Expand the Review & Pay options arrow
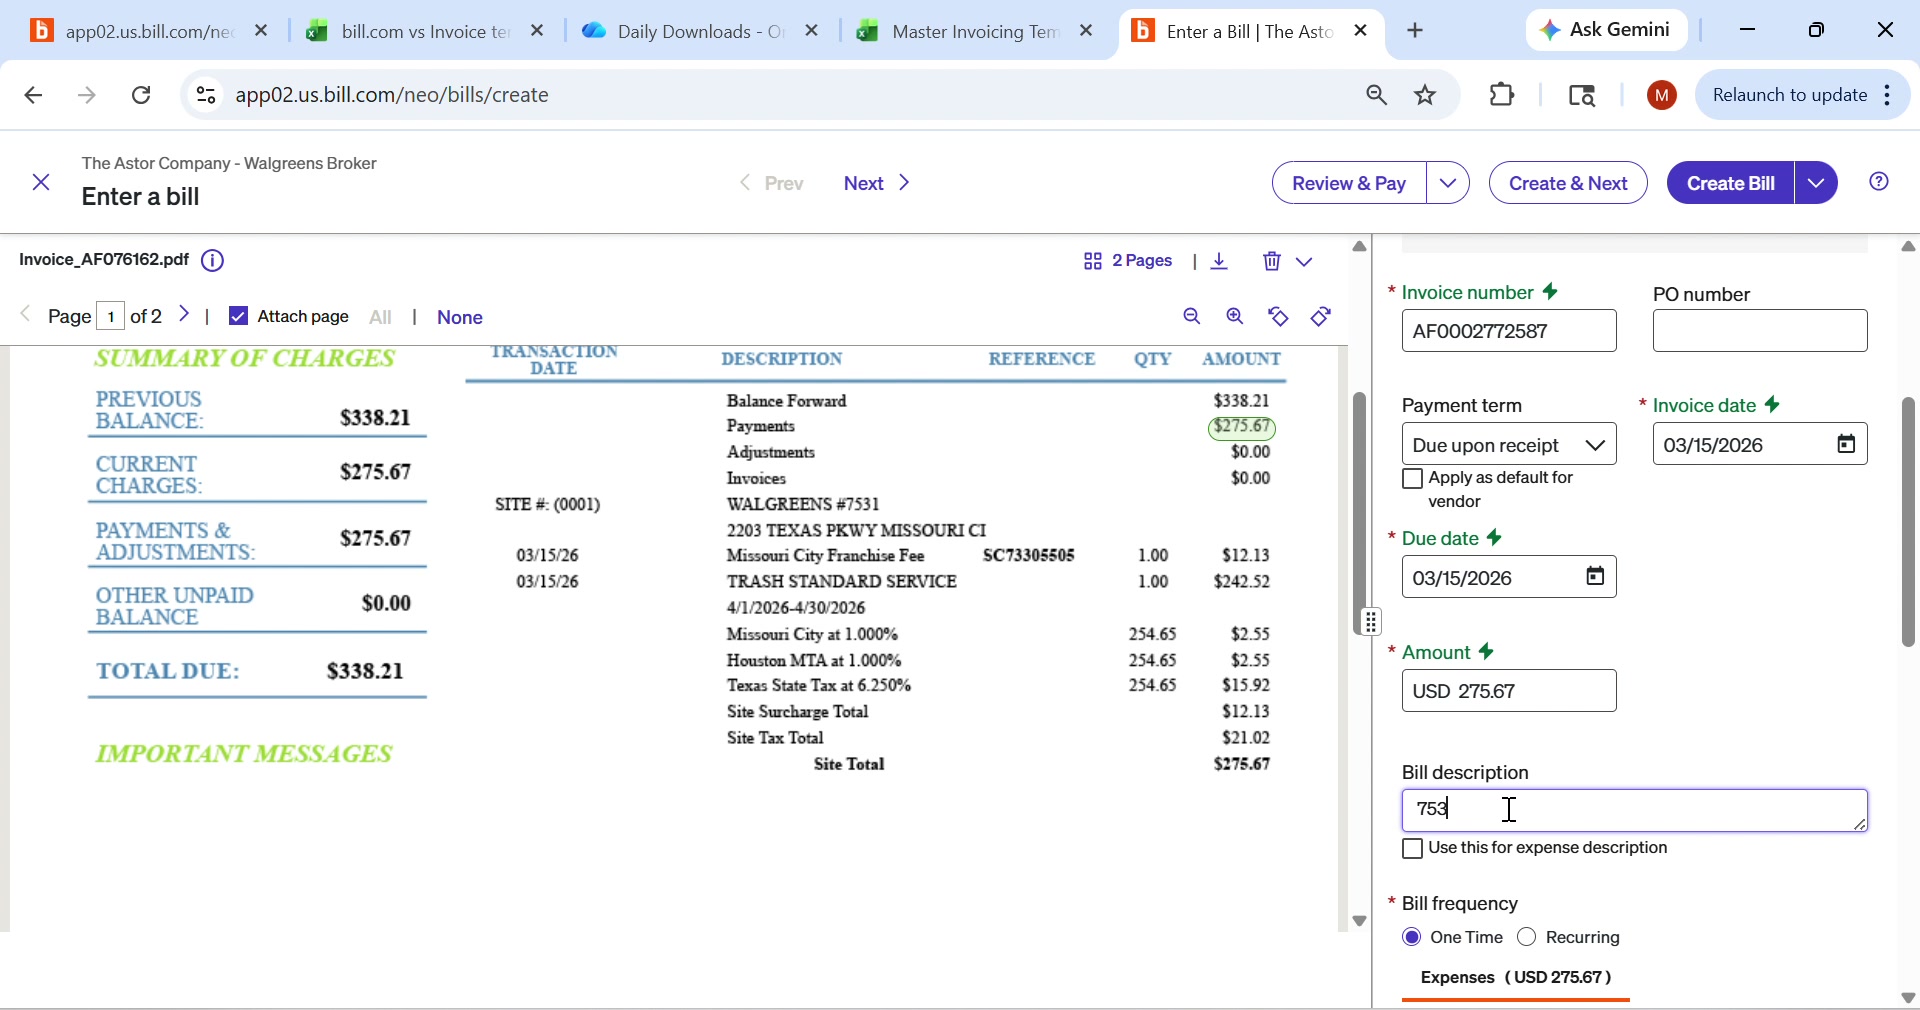The image size is (1920, 1010). tap(1449, 183)
